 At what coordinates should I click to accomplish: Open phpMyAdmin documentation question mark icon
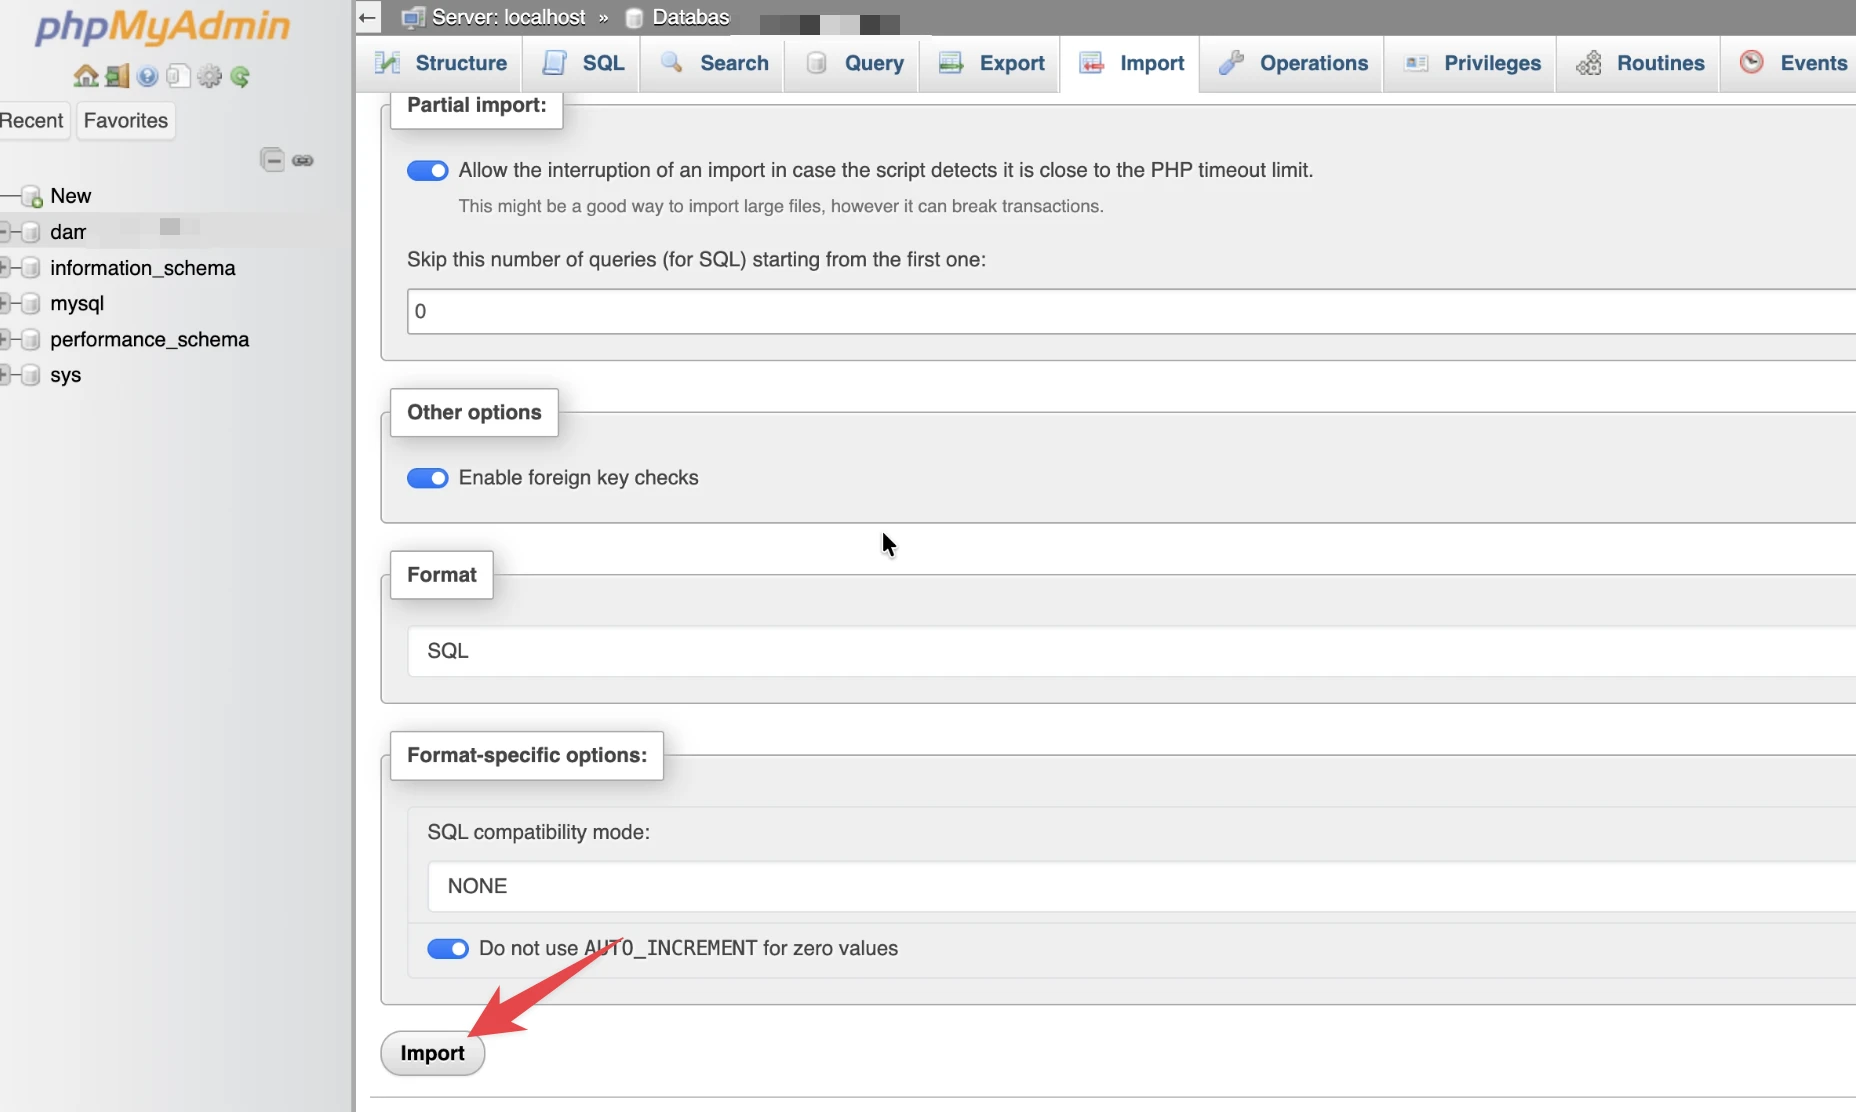[x=148, y=76]
